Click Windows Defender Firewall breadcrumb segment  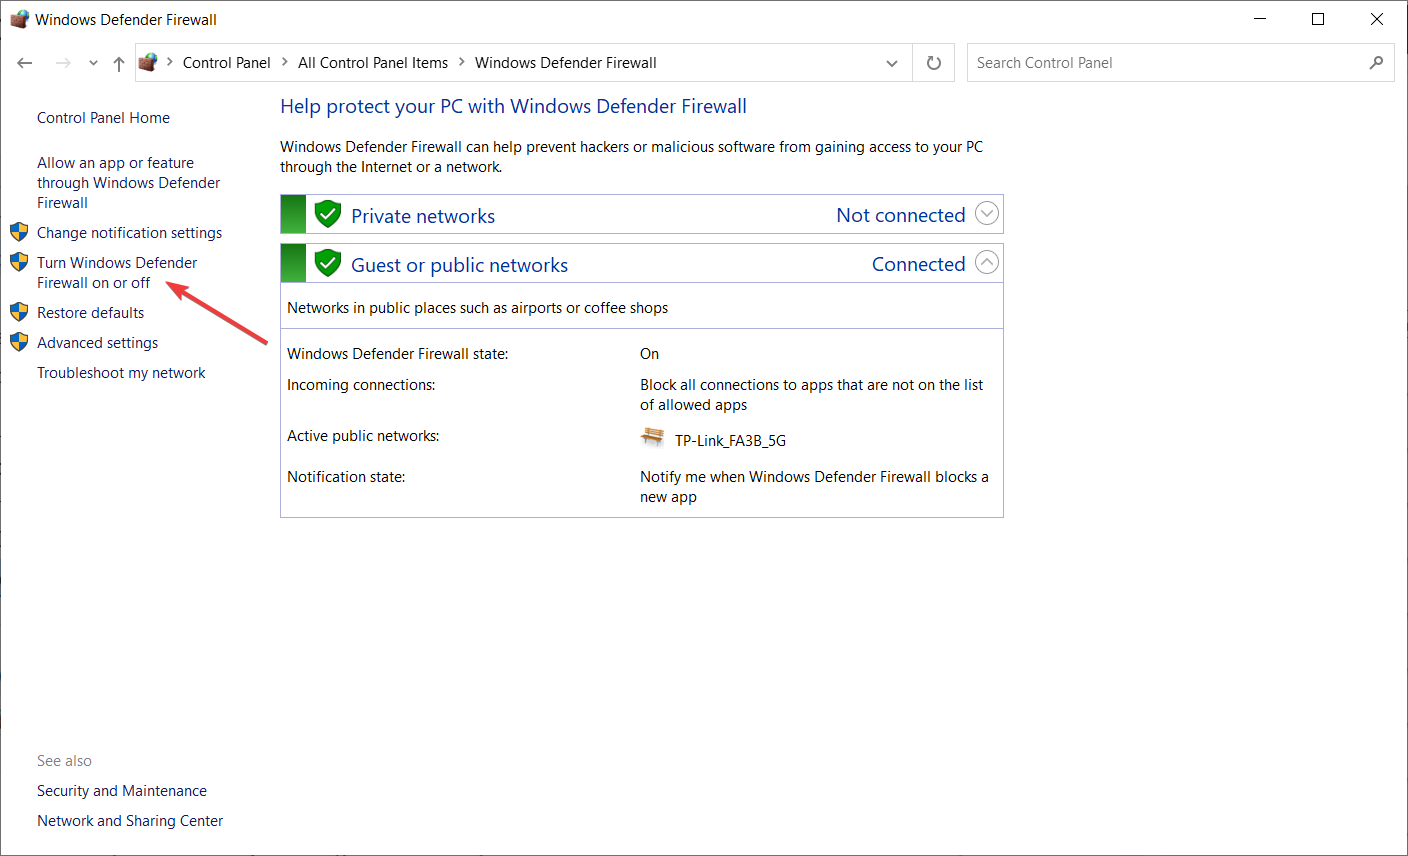[x=566, y=63]
